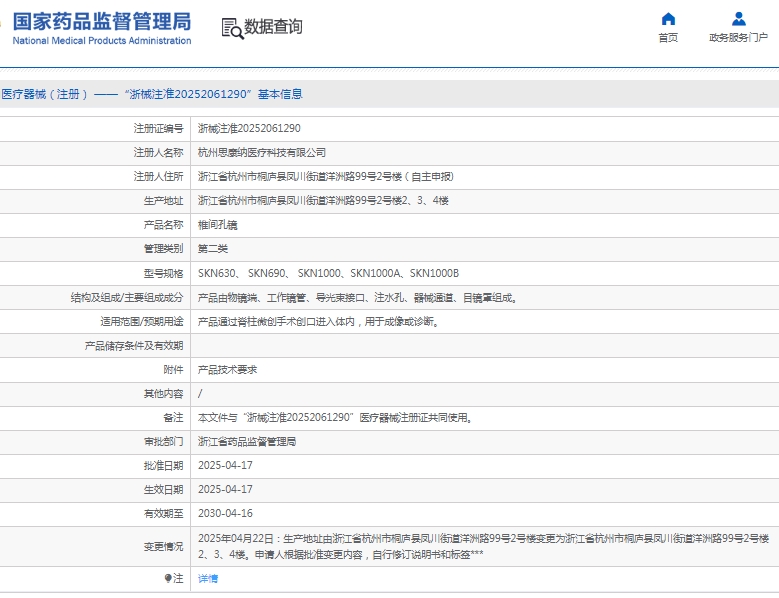Click the 备注 remark text

[335, 418]
